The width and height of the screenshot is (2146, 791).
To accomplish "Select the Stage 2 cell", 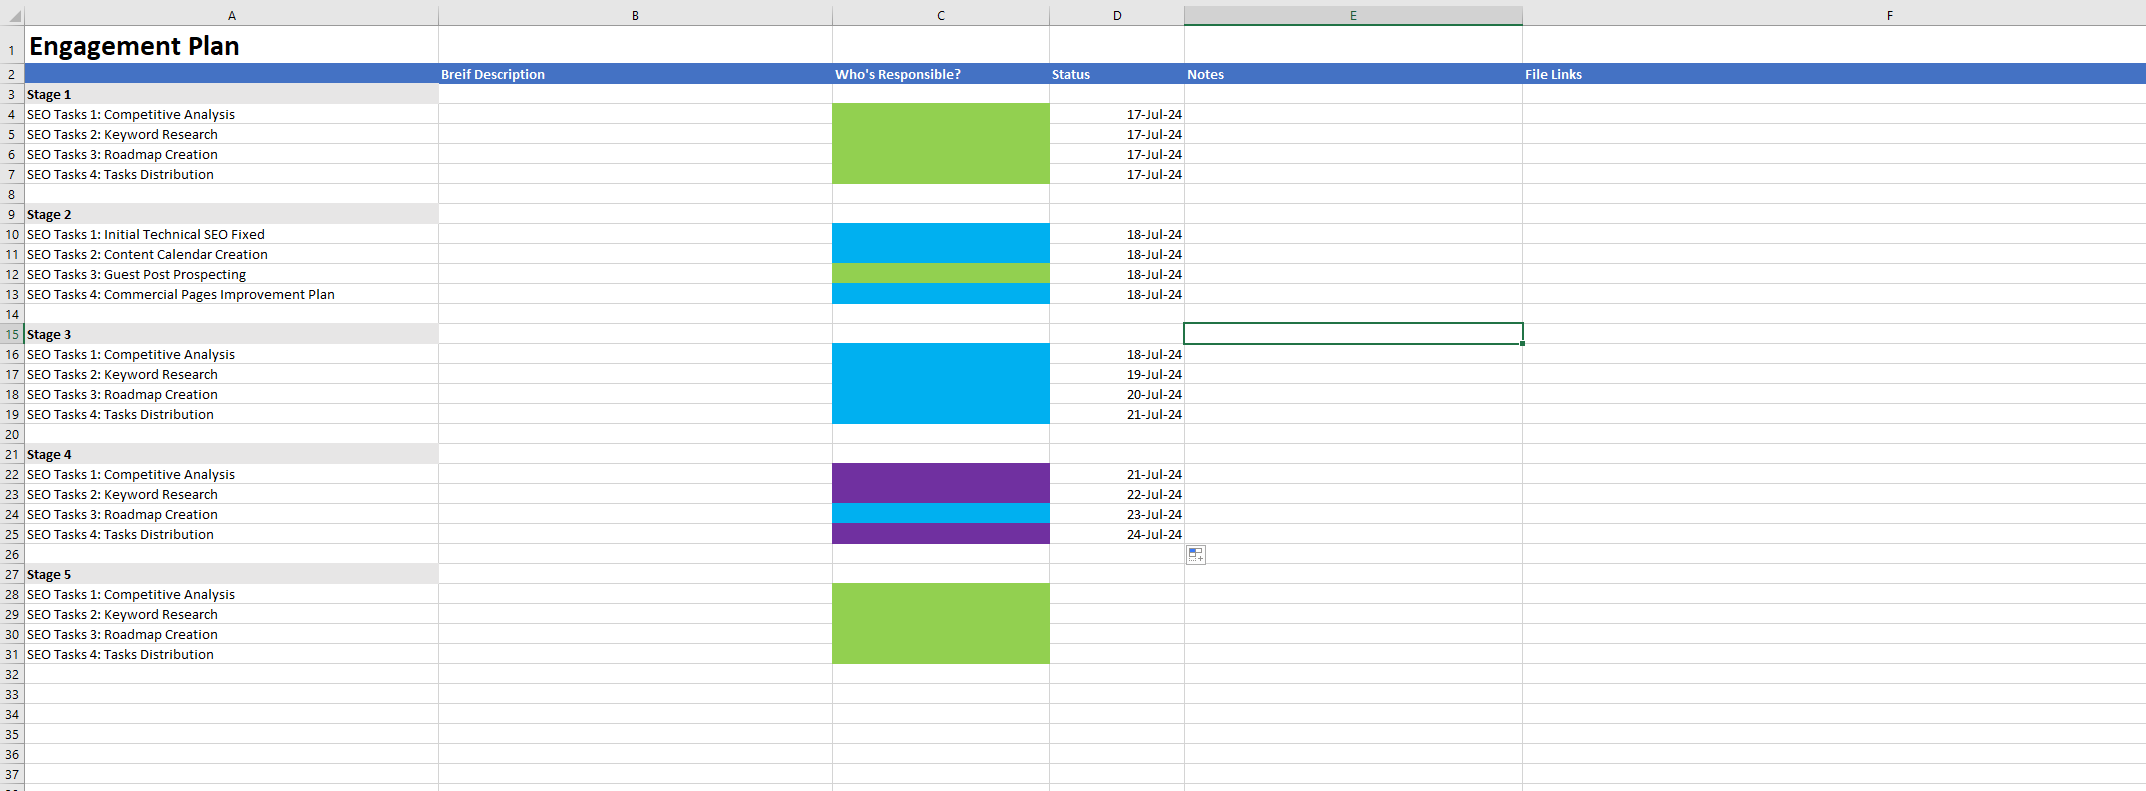I will (232, 214).
